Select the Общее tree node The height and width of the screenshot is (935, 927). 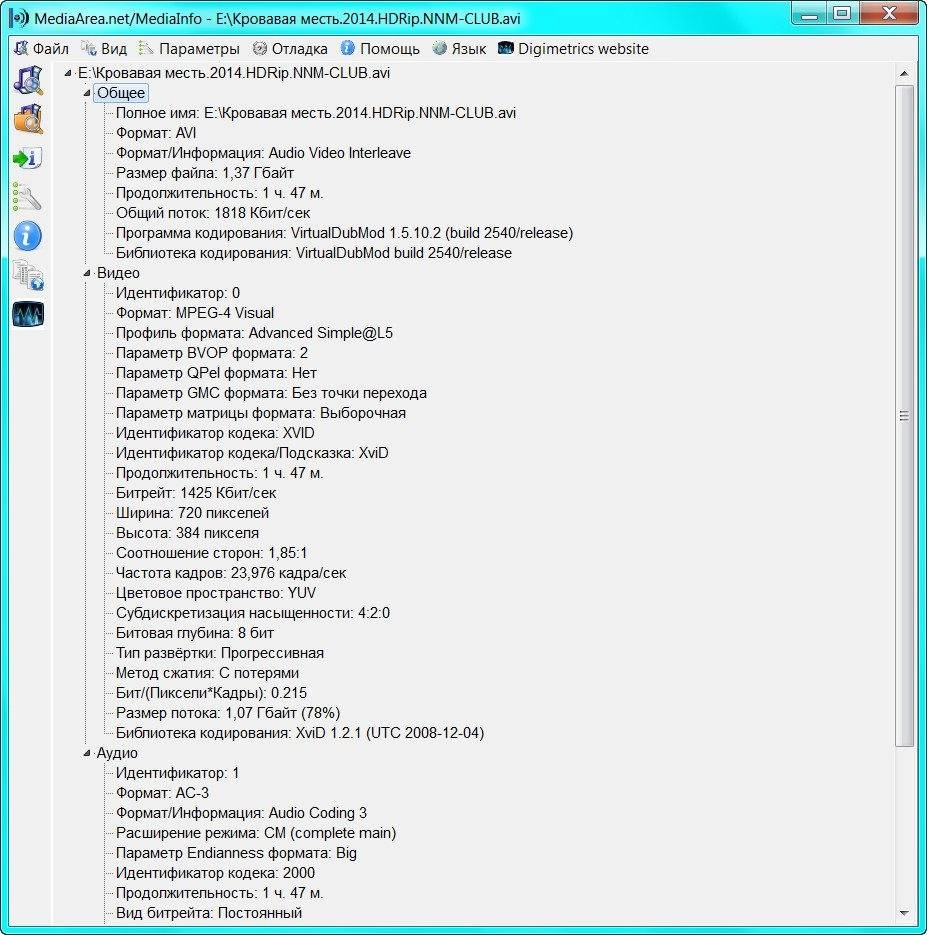tap(121, 93)
